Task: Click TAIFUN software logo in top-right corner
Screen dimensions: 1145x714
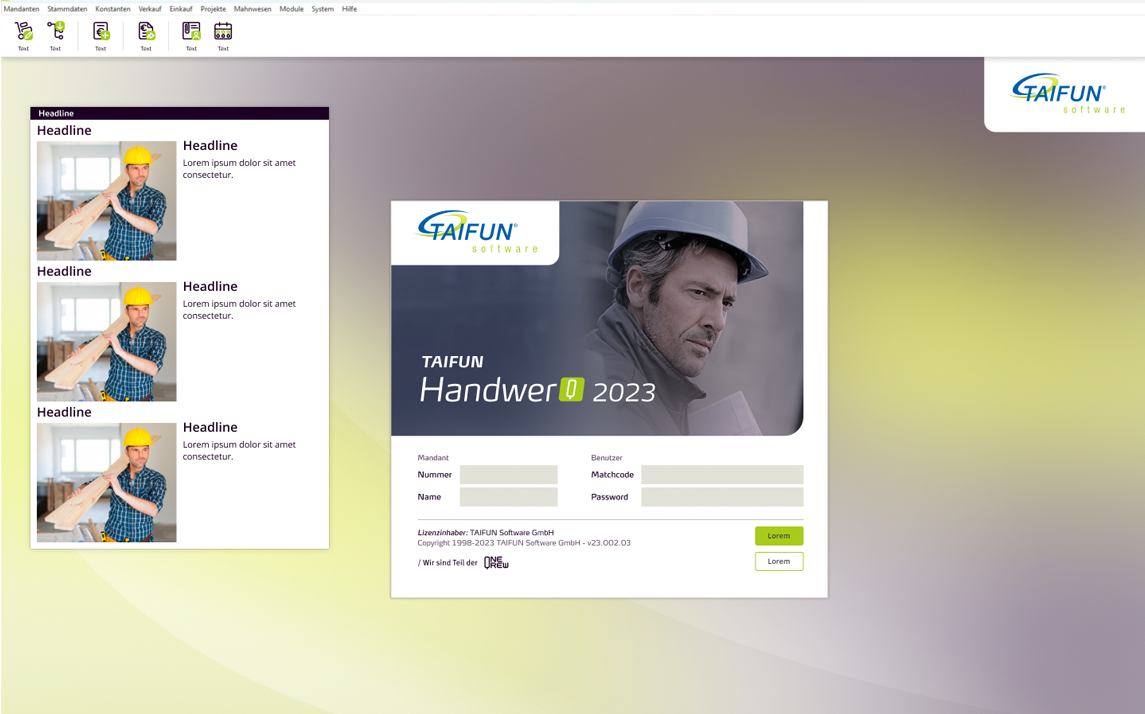Action: [x=1067, y=94]
